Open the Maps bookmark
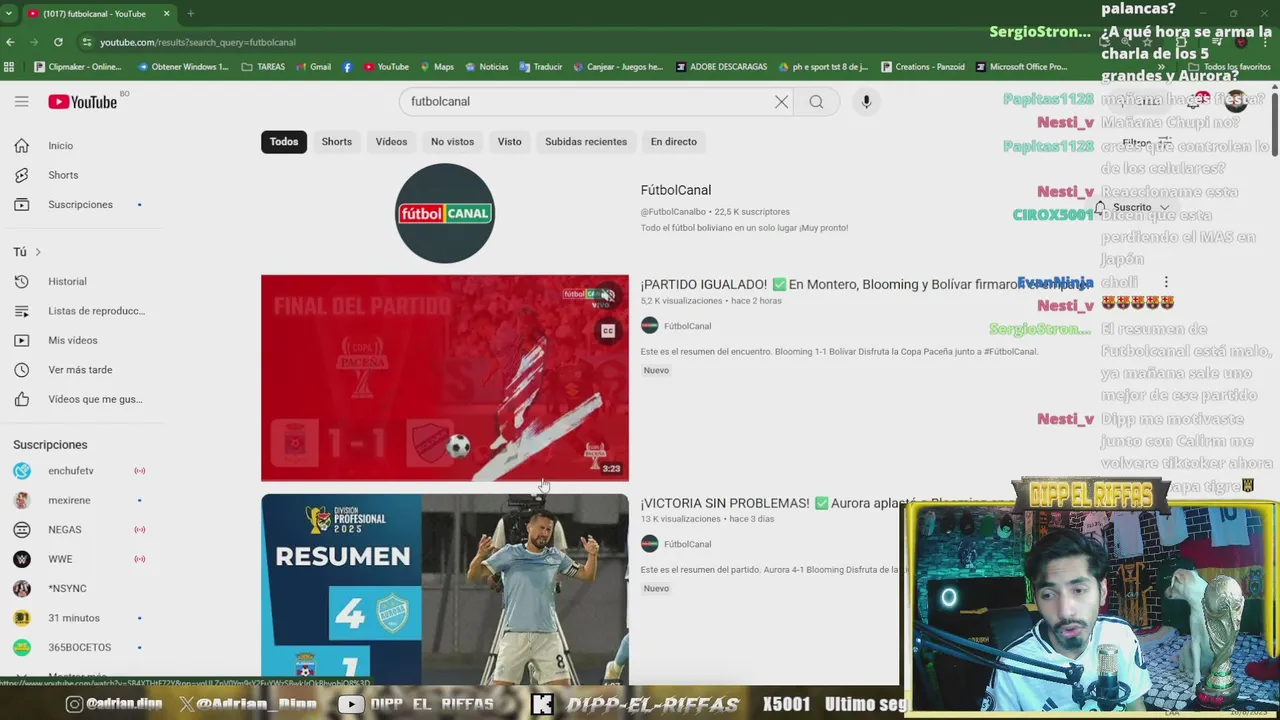1280x720 pixels. click(x=437, y=67)
